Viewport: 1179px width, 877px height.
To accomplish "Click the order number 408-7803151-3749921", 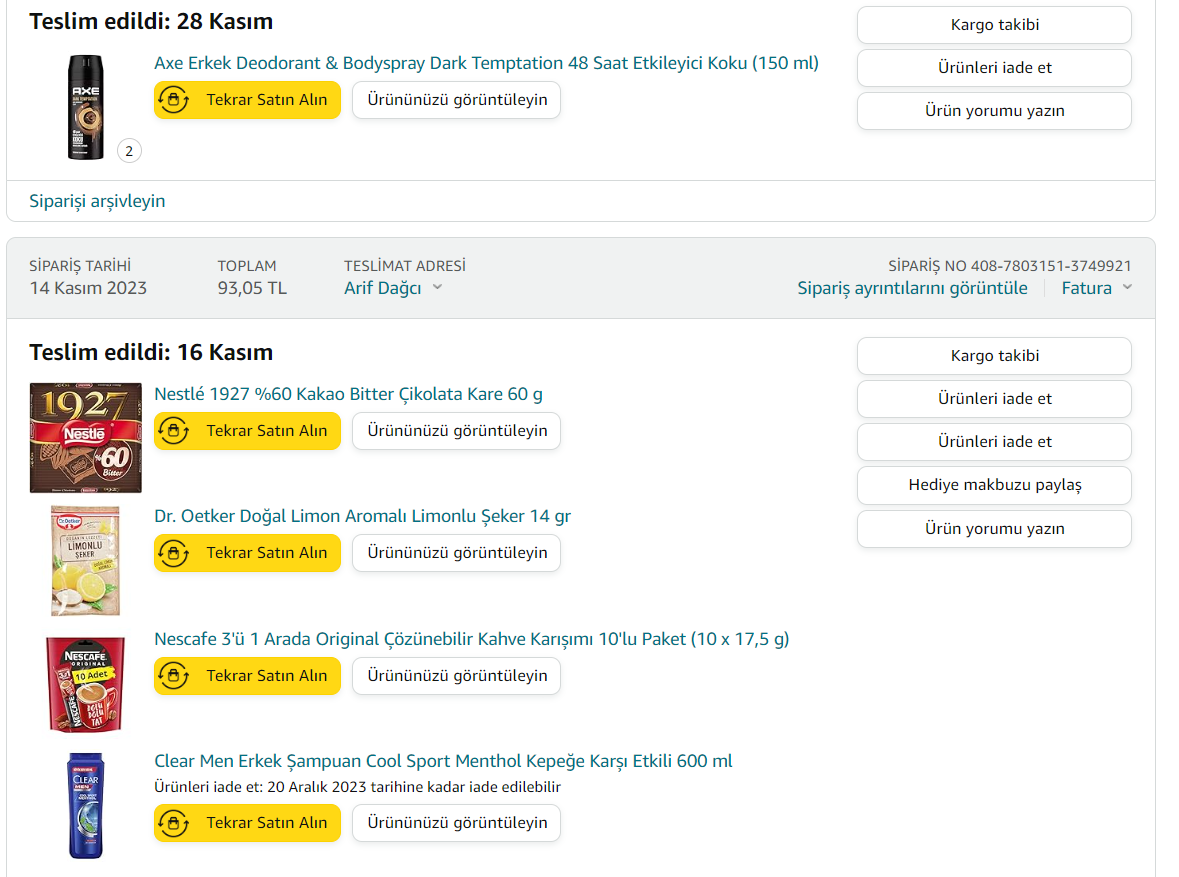I will point(1051,266).
